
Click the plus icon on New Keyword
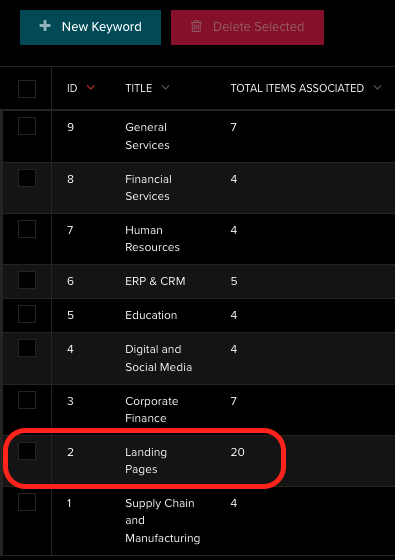click(x=45, y=26)
